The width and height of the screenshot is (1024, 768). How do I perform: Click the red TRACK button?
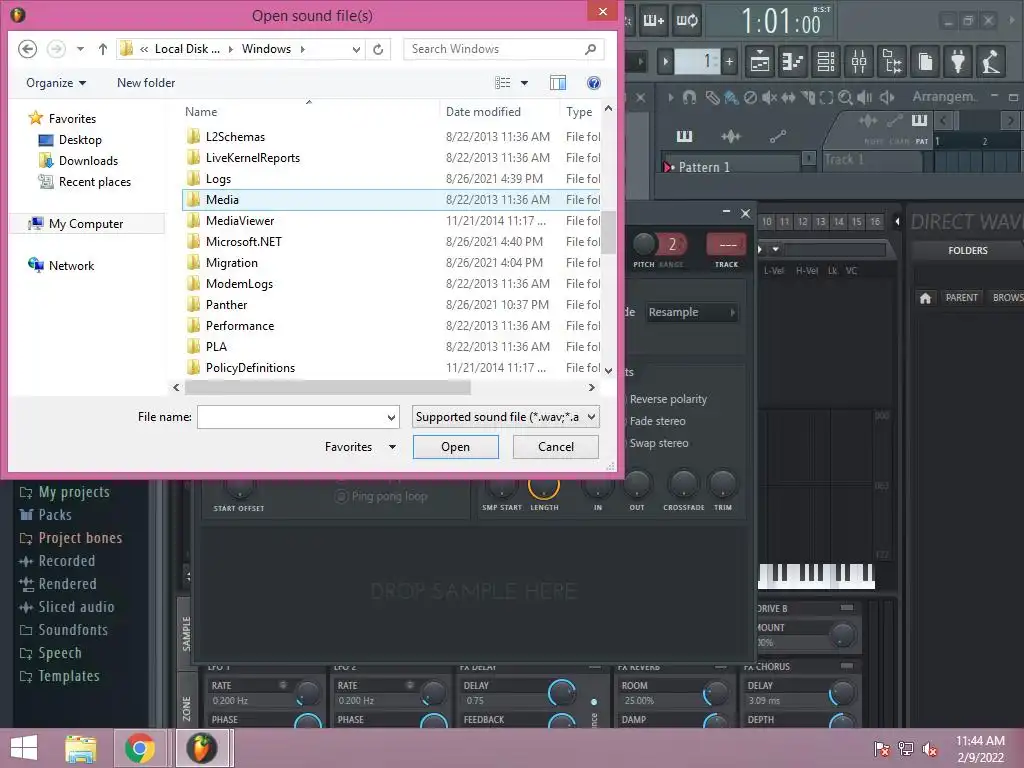(727, 245)
